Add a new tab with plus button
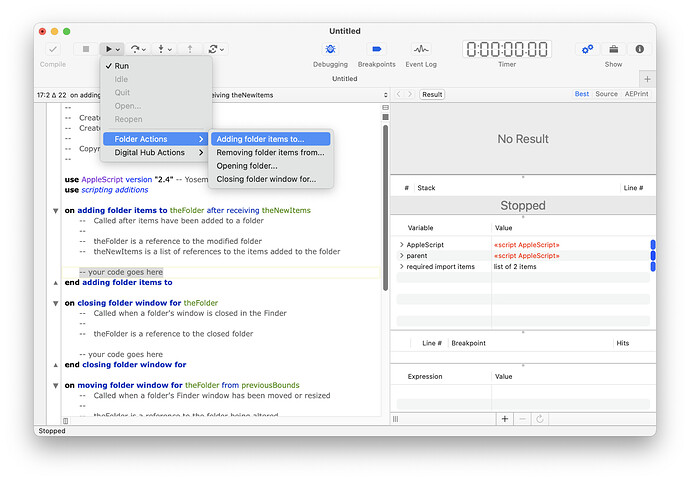Viewport: 690px width, 481px height. pos(647,79)
